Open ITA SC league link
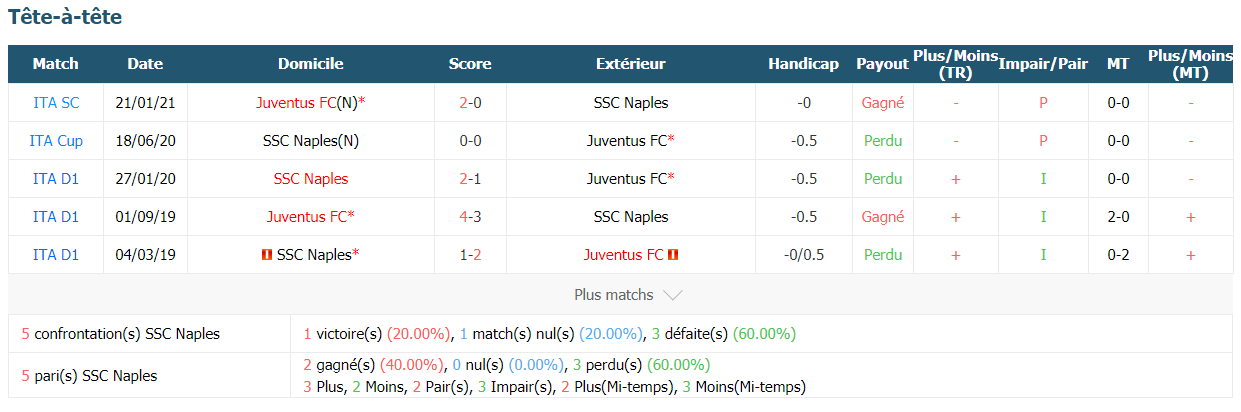Image resolution: width=1241 pixels, height=412 pixels. (x=56, y=102)
